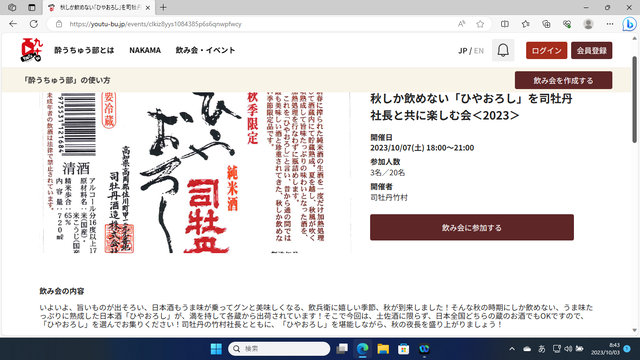Image resolution: width=640 pixels, height=360 pixels.
Task: Click the date 2023/10/07(土) 18:00〜21:00
Action: coord(422,148)
